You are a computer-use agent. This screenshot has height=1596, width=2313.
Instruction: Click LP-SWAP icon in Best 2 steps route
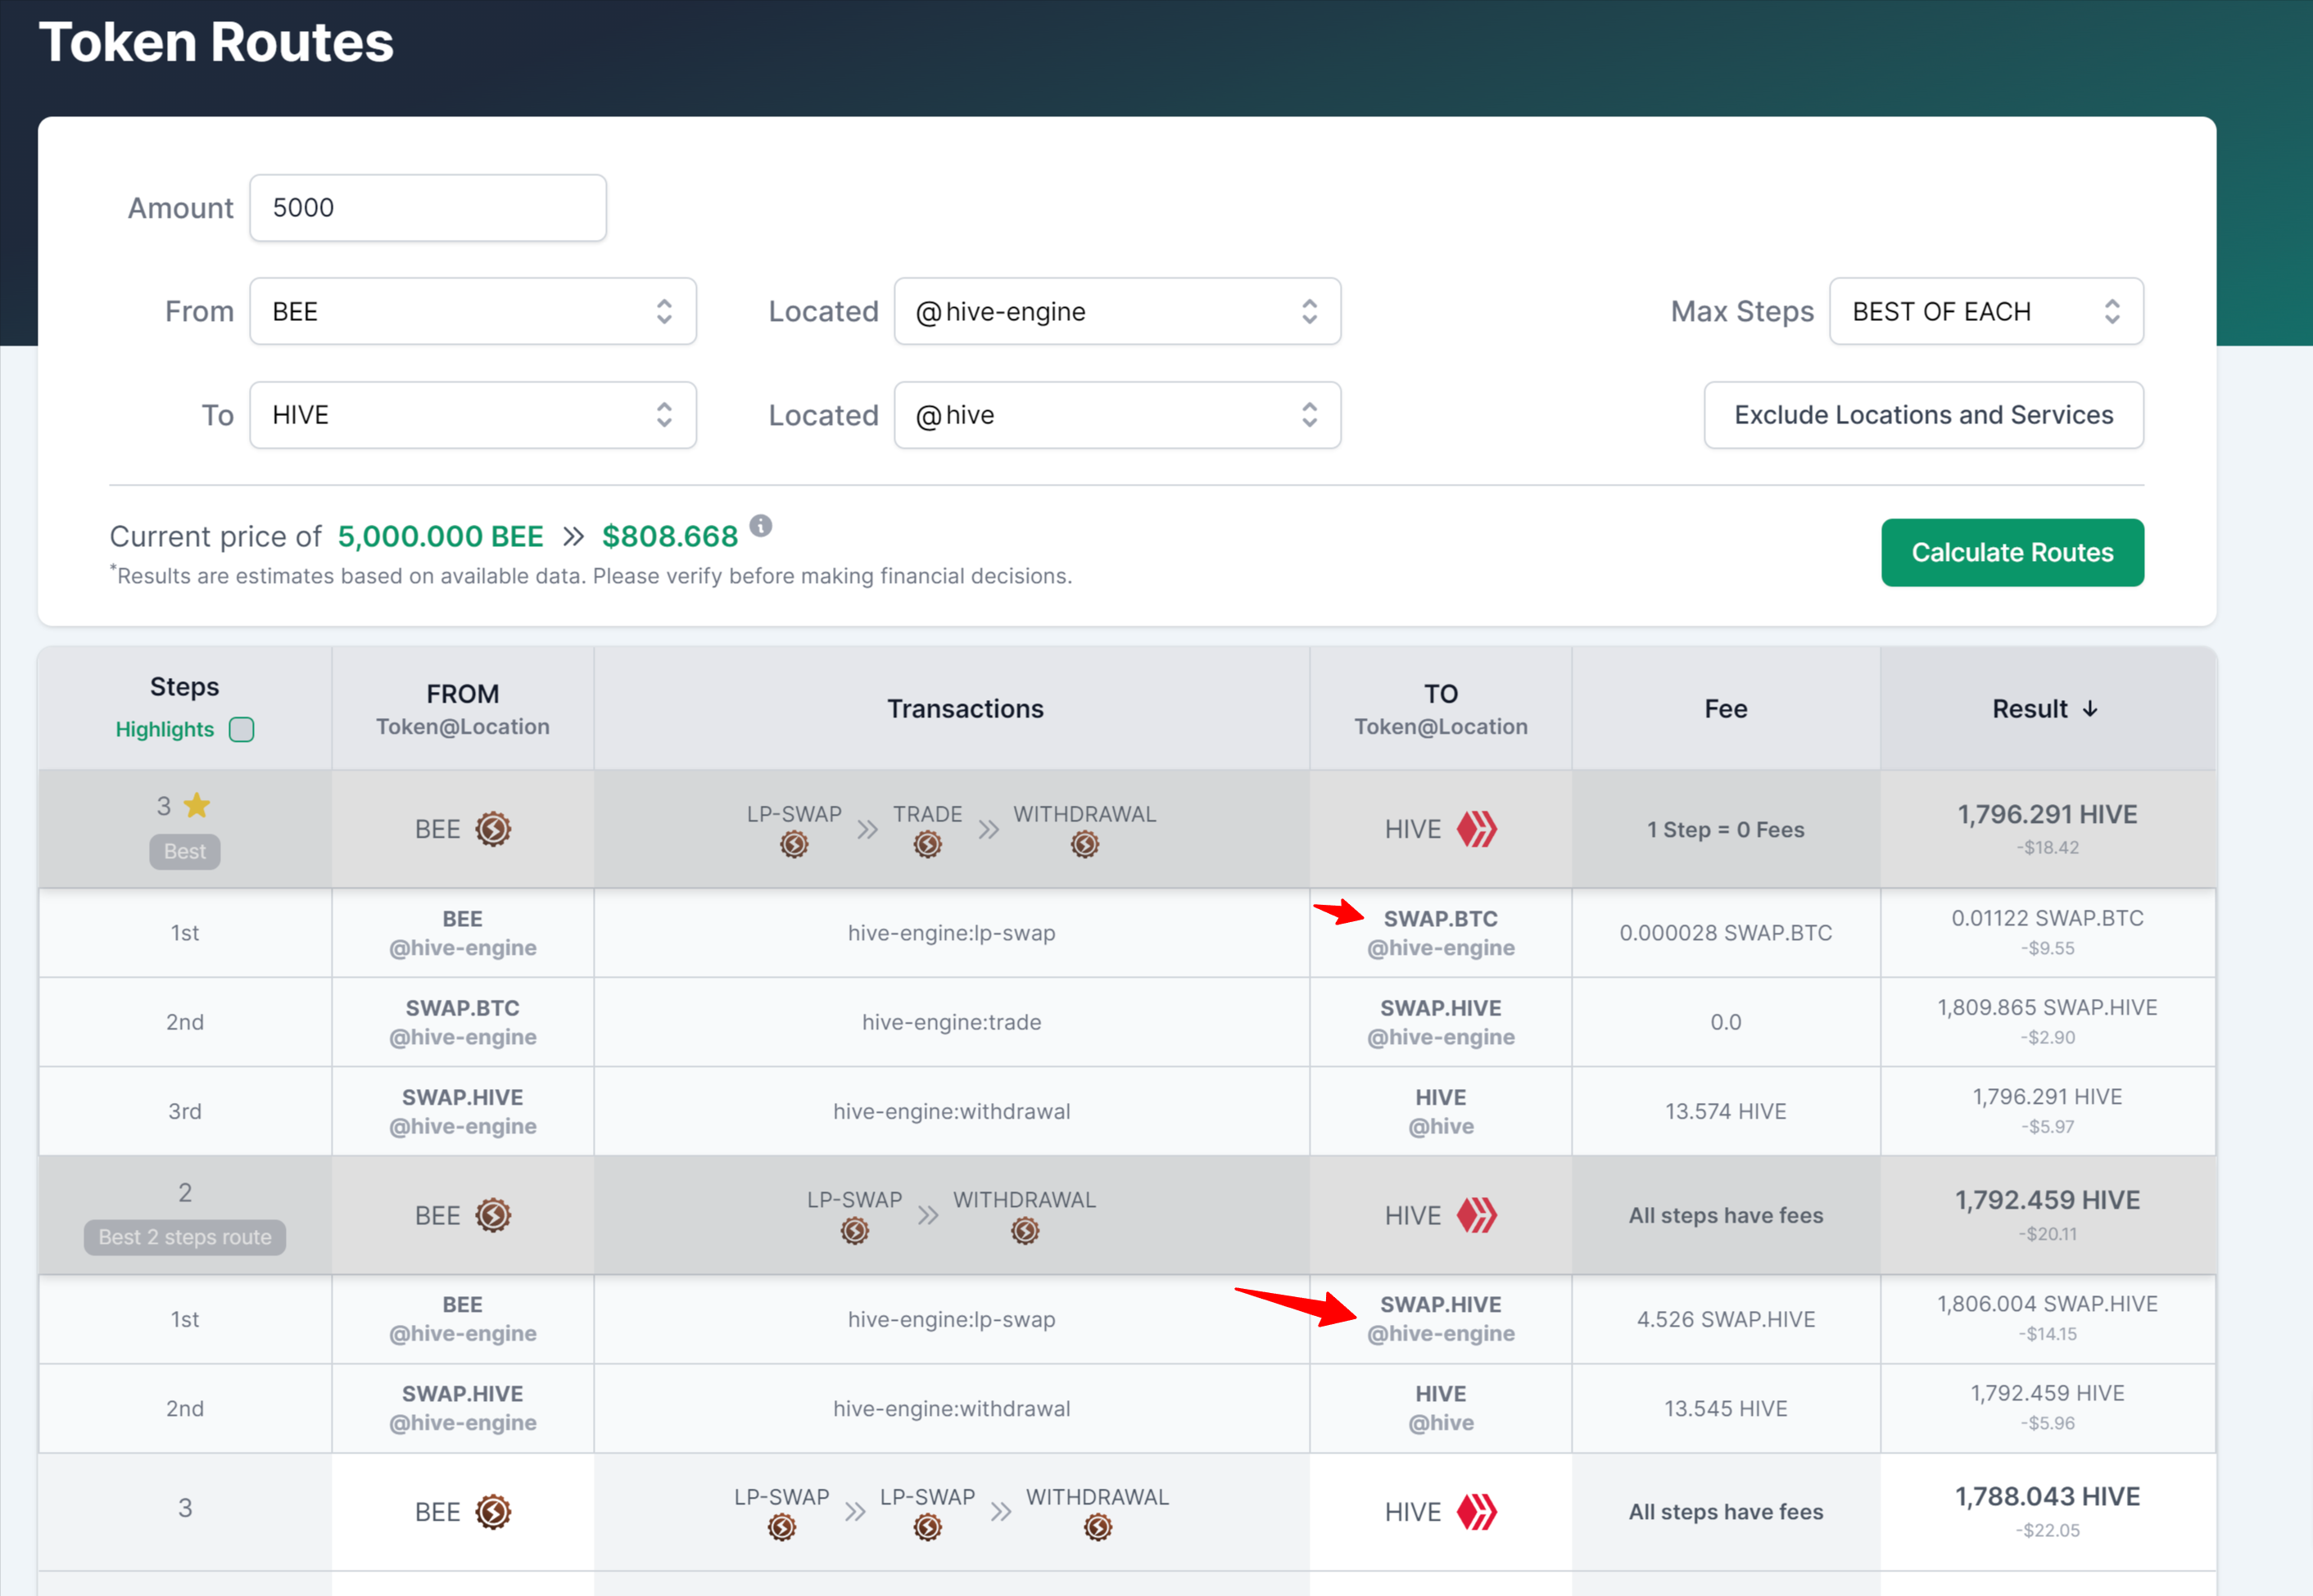(x=854, y=1231)
